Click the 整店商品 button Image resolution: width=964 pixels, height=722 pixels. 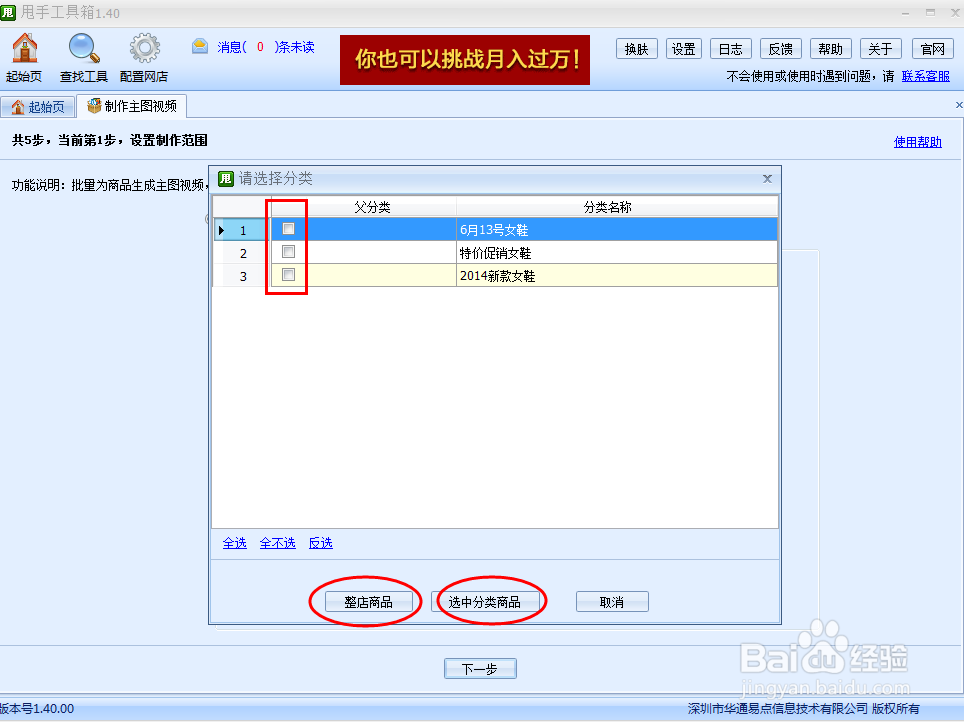[367, 601]
